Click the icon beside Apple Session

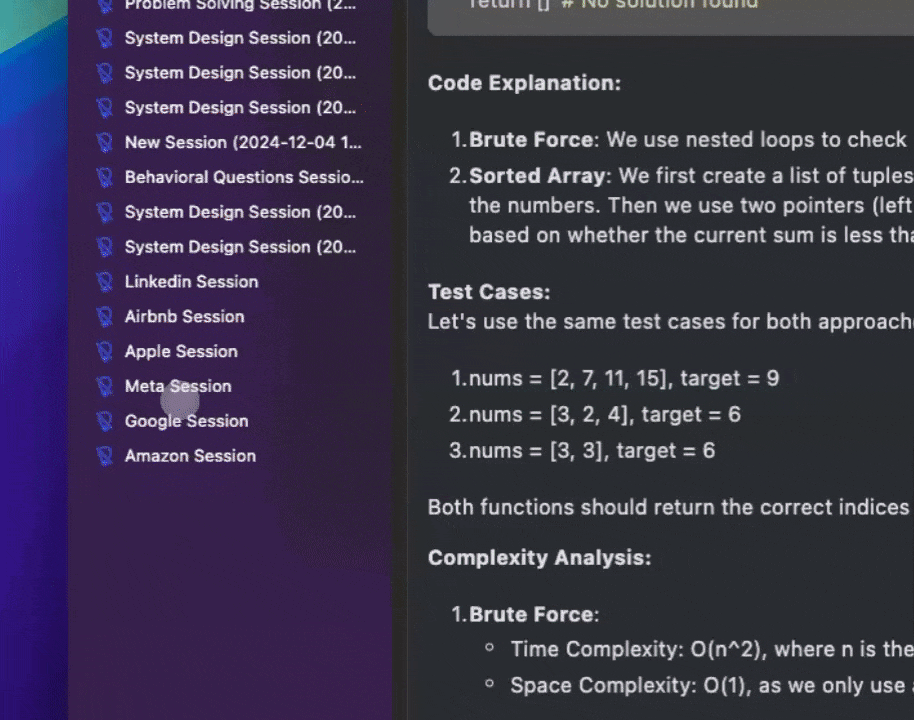click(x=105, y=352)
